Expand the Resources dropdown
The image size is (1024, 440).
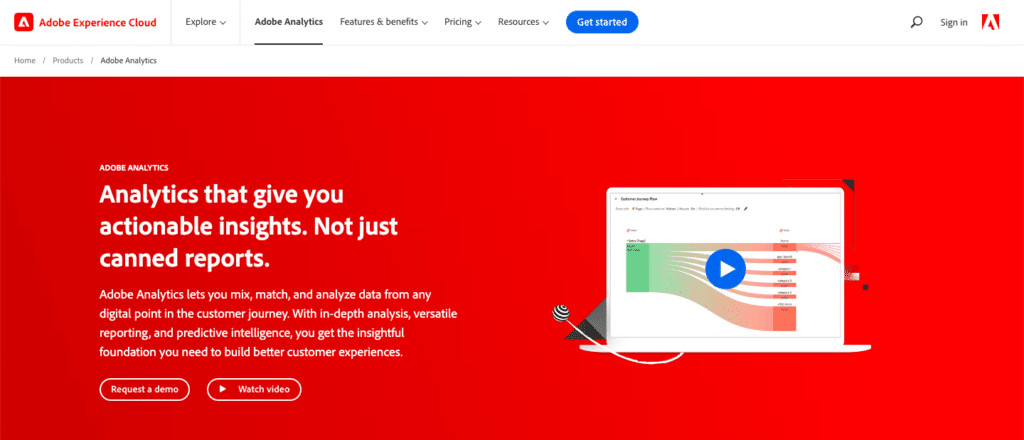coord(523,22)
